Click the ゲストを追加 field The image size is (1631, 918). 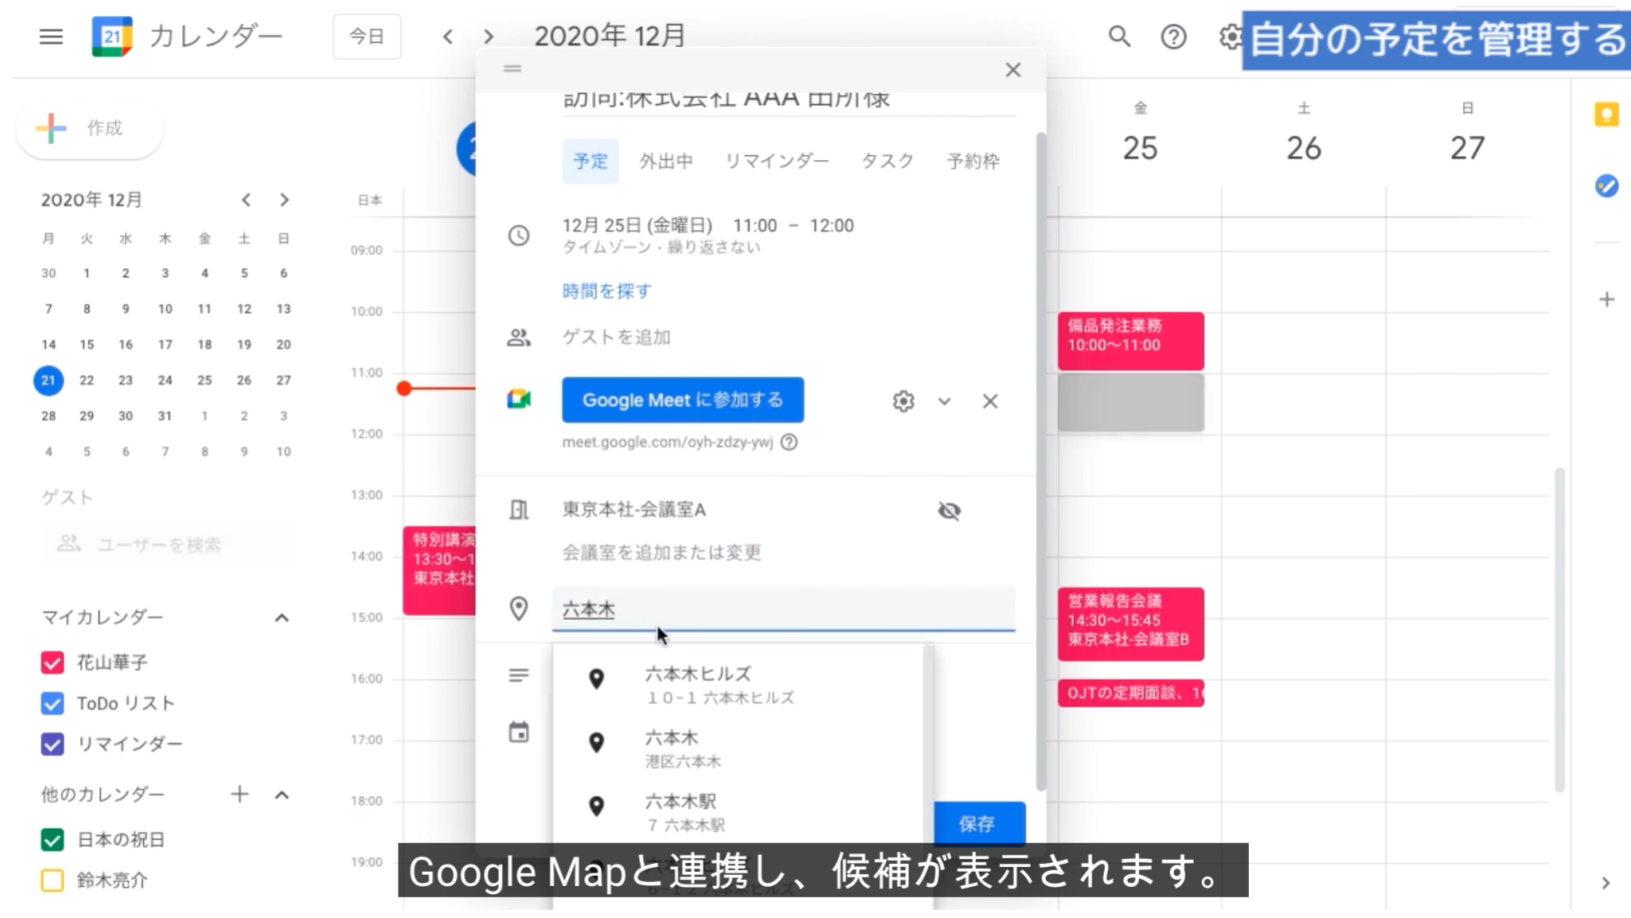click(x=617, y=338)
